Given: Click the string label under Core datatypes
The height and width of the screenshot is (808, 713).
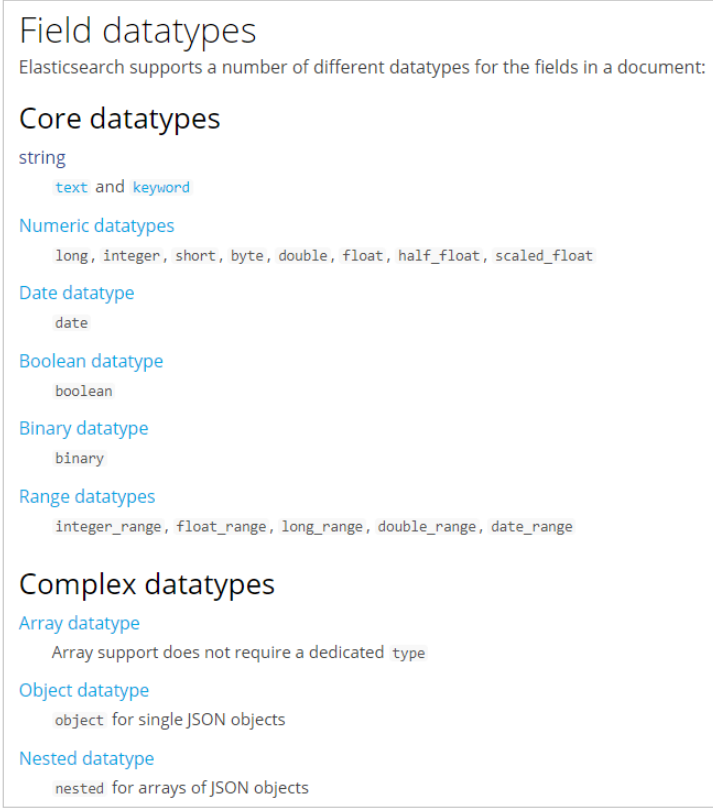Looking at the screenshot, I should click(x=42, y=158).
